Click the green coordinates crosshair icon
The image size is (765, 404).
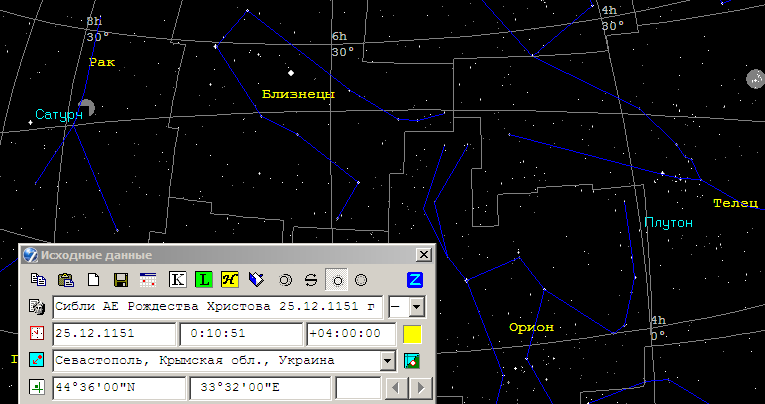point(37,387)
